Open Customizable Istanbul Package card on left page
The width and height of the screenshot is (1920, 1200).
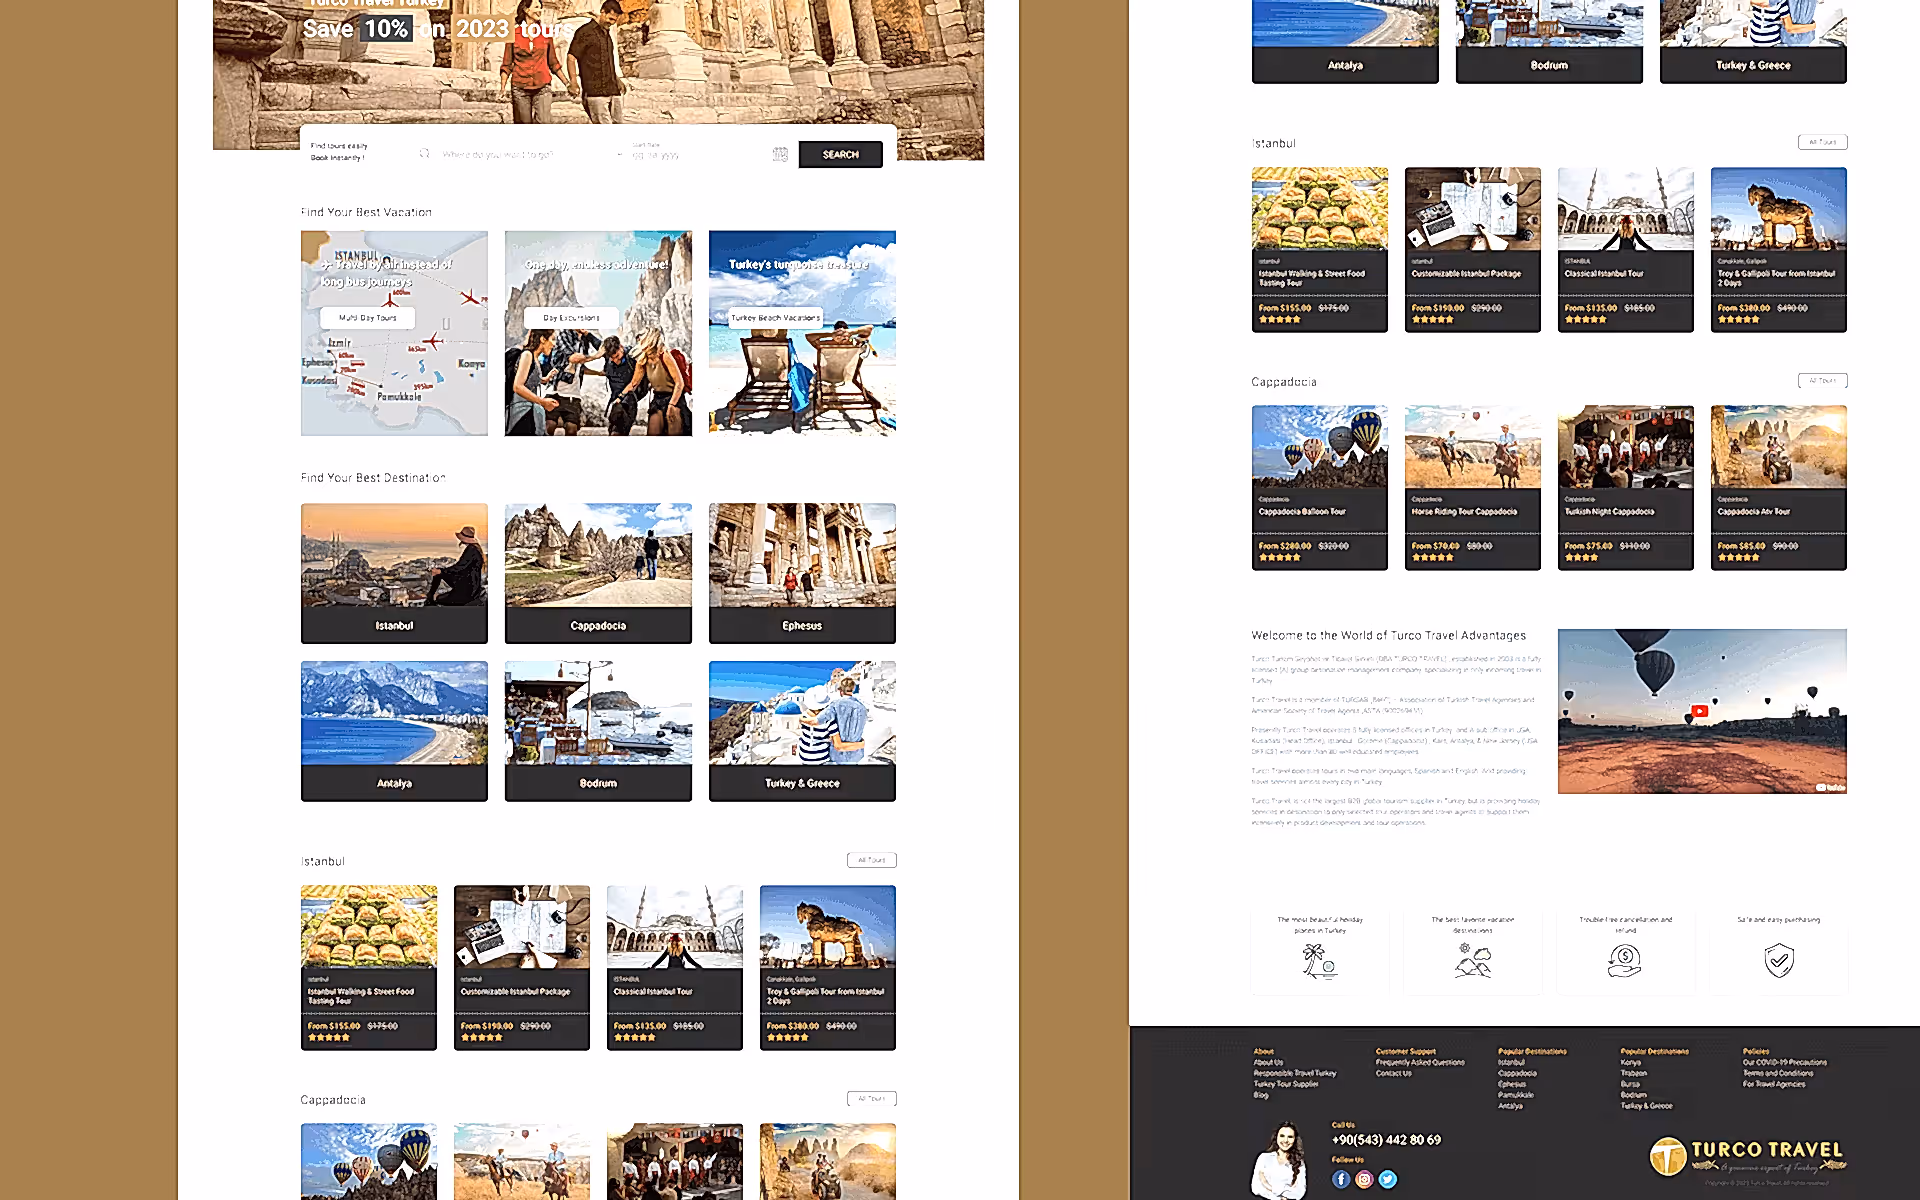tap(522, 967)
